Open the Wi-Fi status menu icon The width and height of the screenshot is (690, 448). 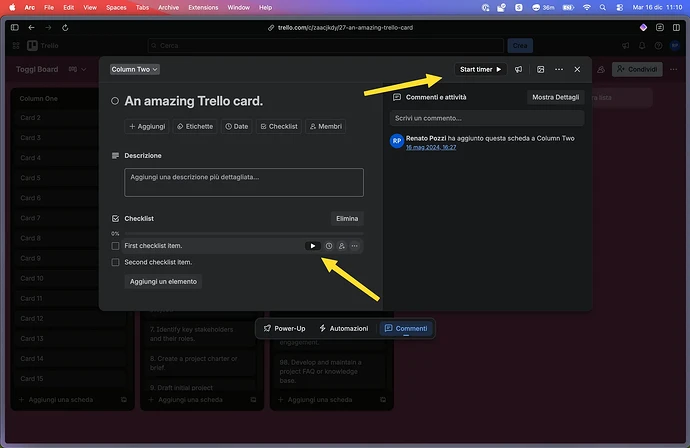(587, 7)
